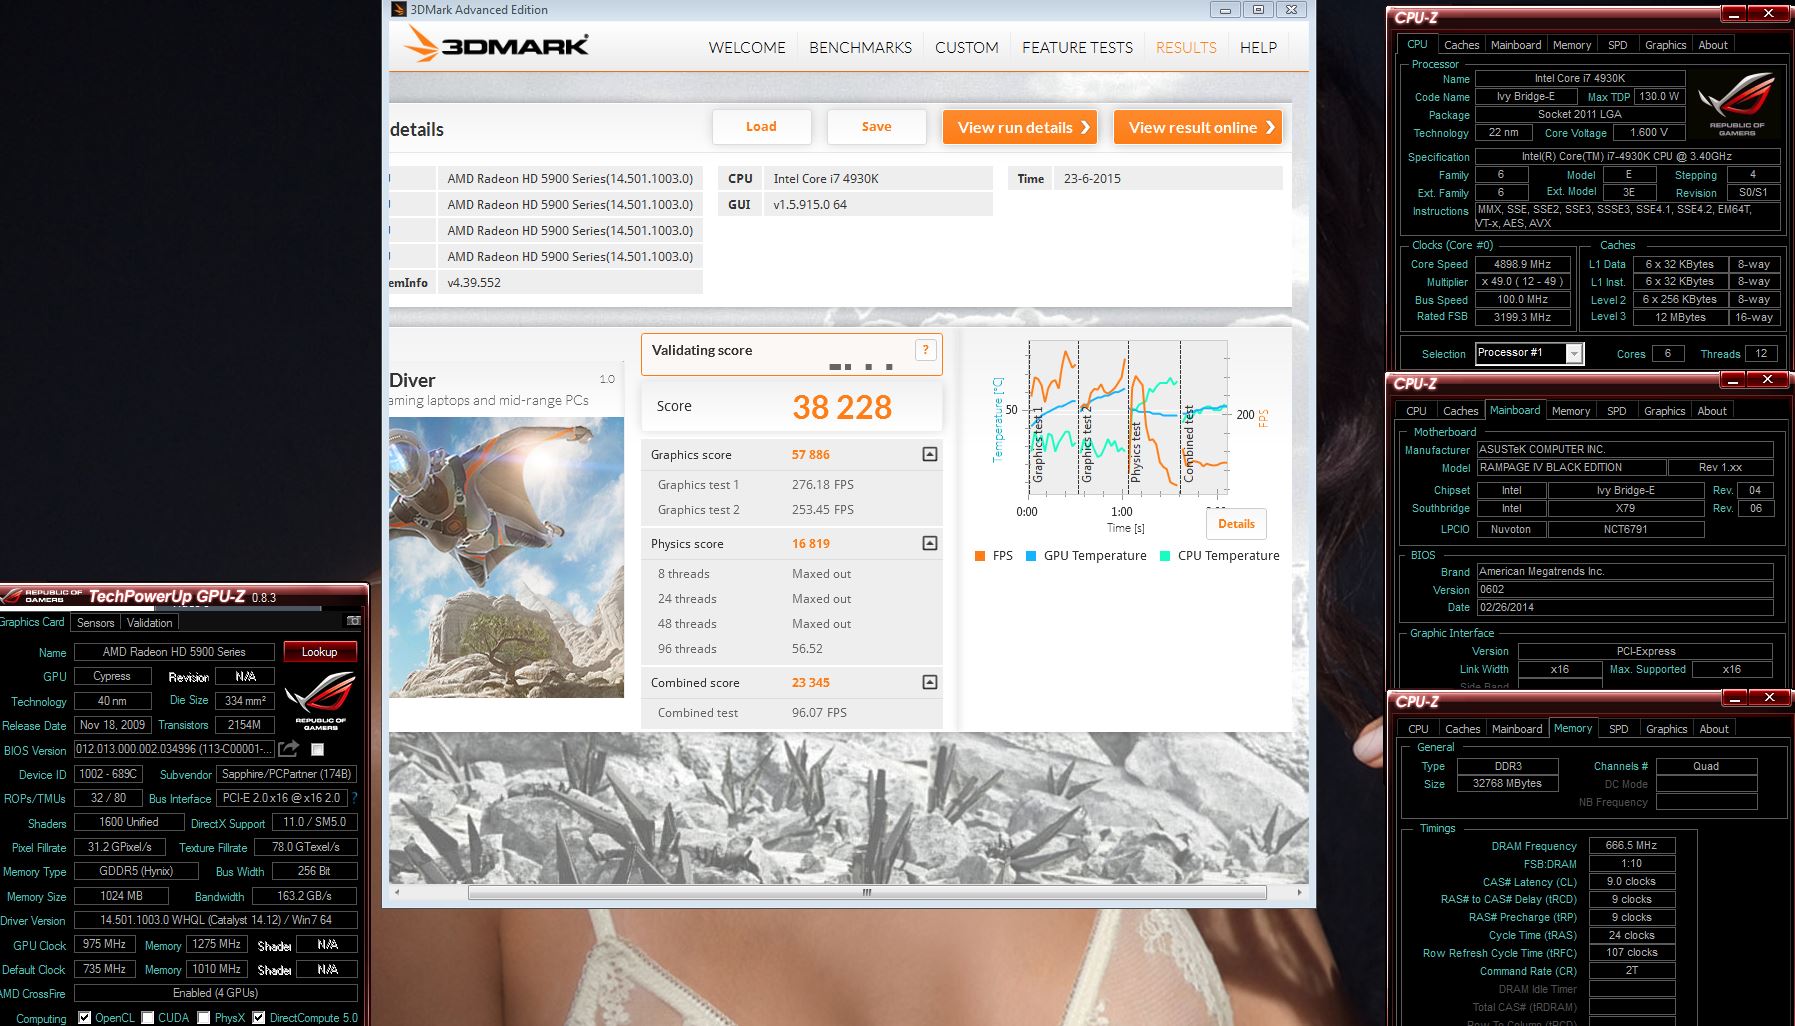1795x1026 pixels.
Task: Minimize the 3DMark Advanced Edition window
Action: (x=1225, y=9)
